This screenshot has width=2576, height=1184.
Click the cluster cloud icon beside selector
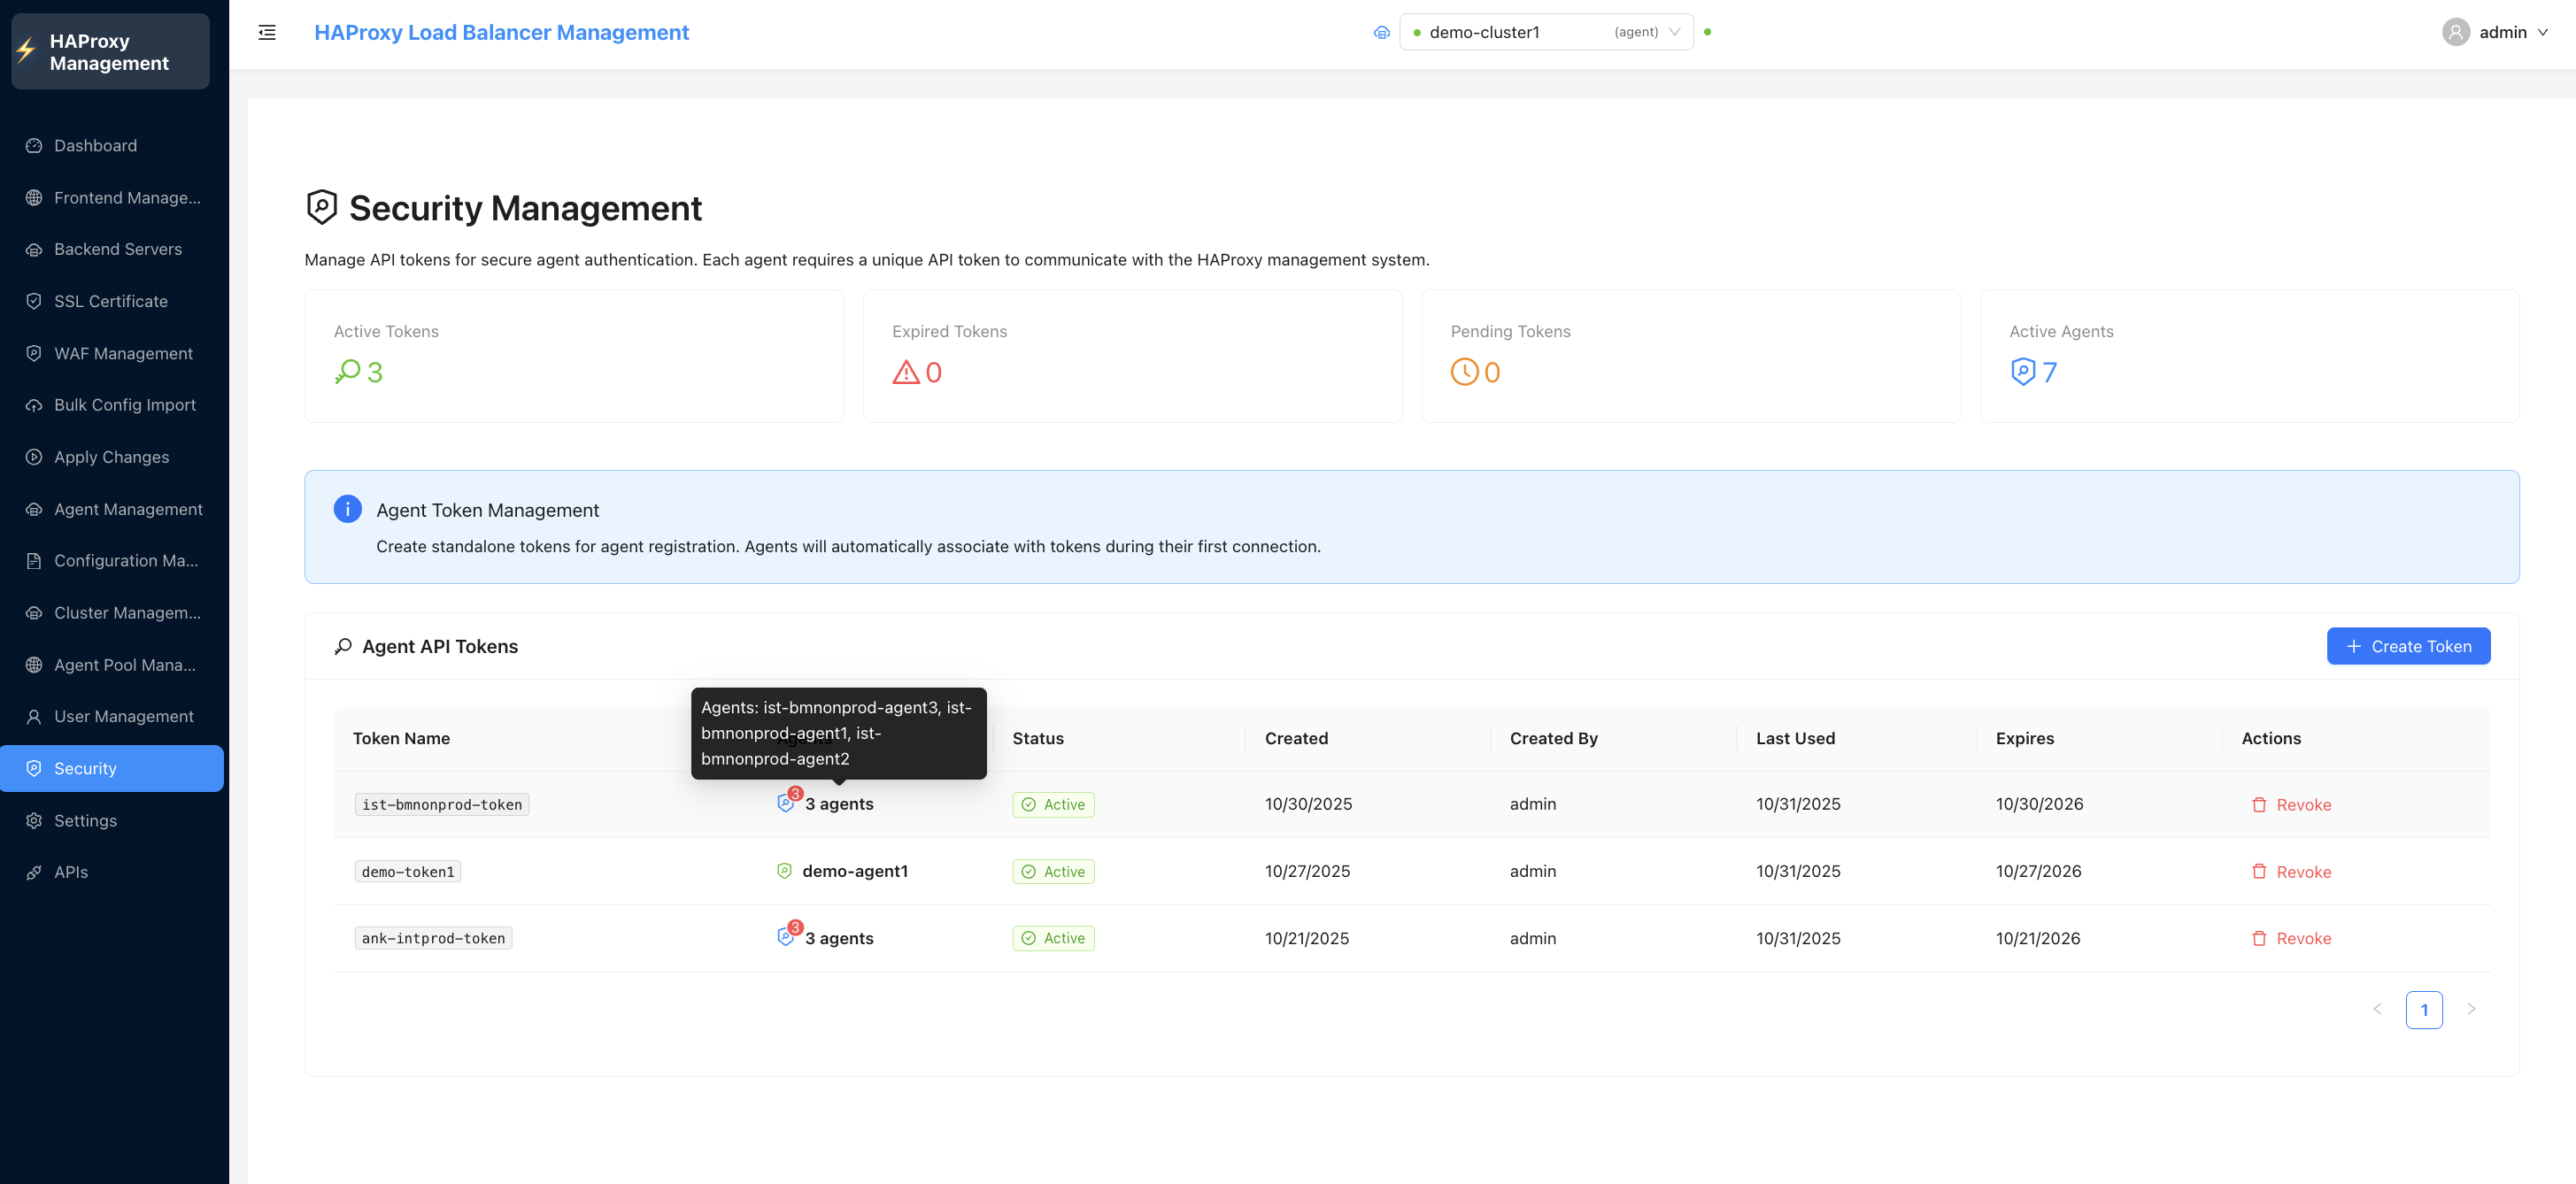pyautogui.click(x=1382, y=33)
